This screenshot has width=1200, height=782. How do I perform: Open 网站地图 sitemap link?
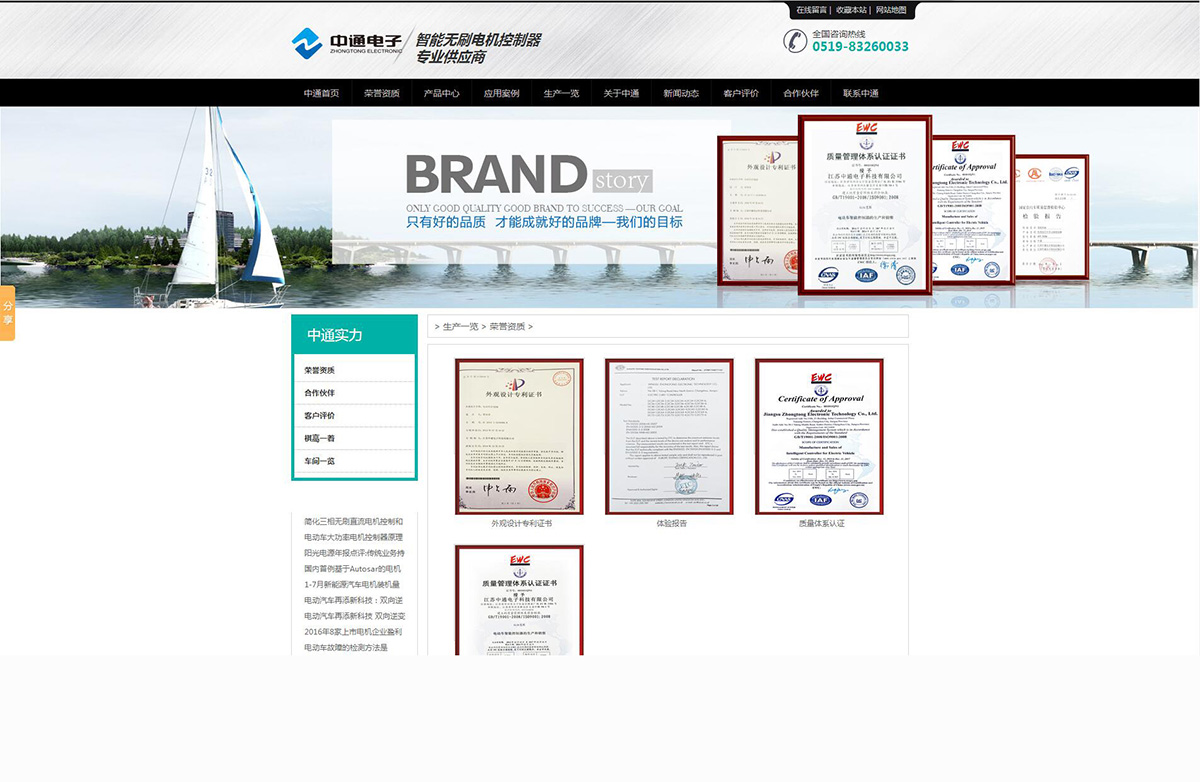point(891,10)
